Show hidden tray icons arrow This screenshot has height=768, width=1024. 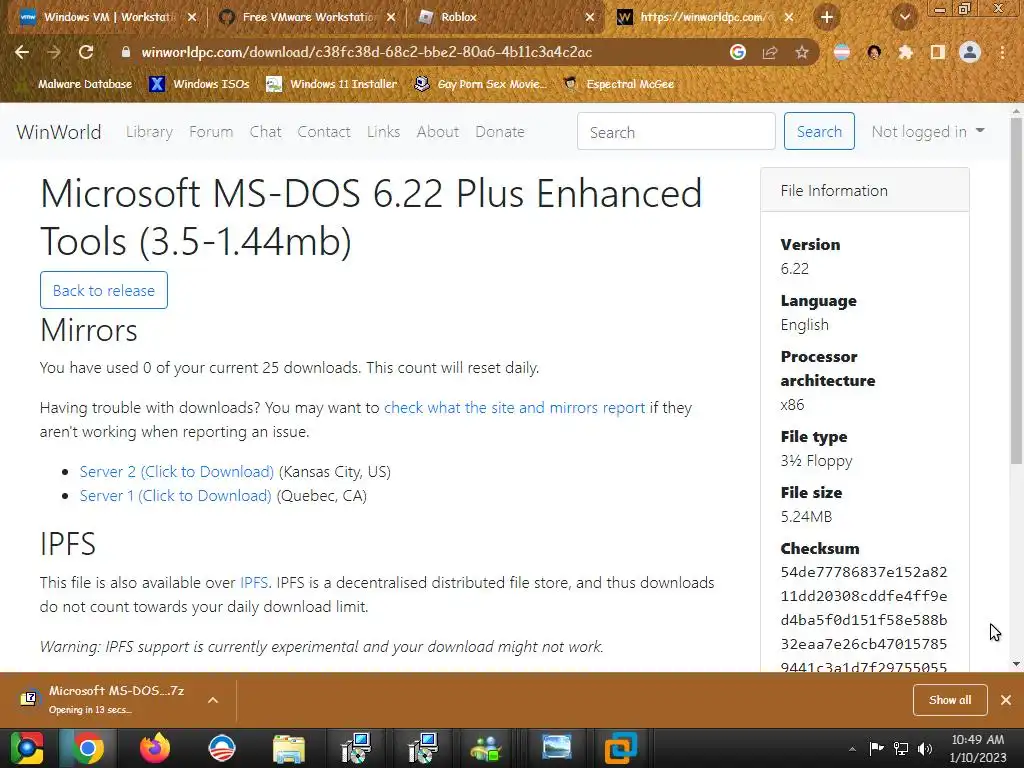point(852,749)
